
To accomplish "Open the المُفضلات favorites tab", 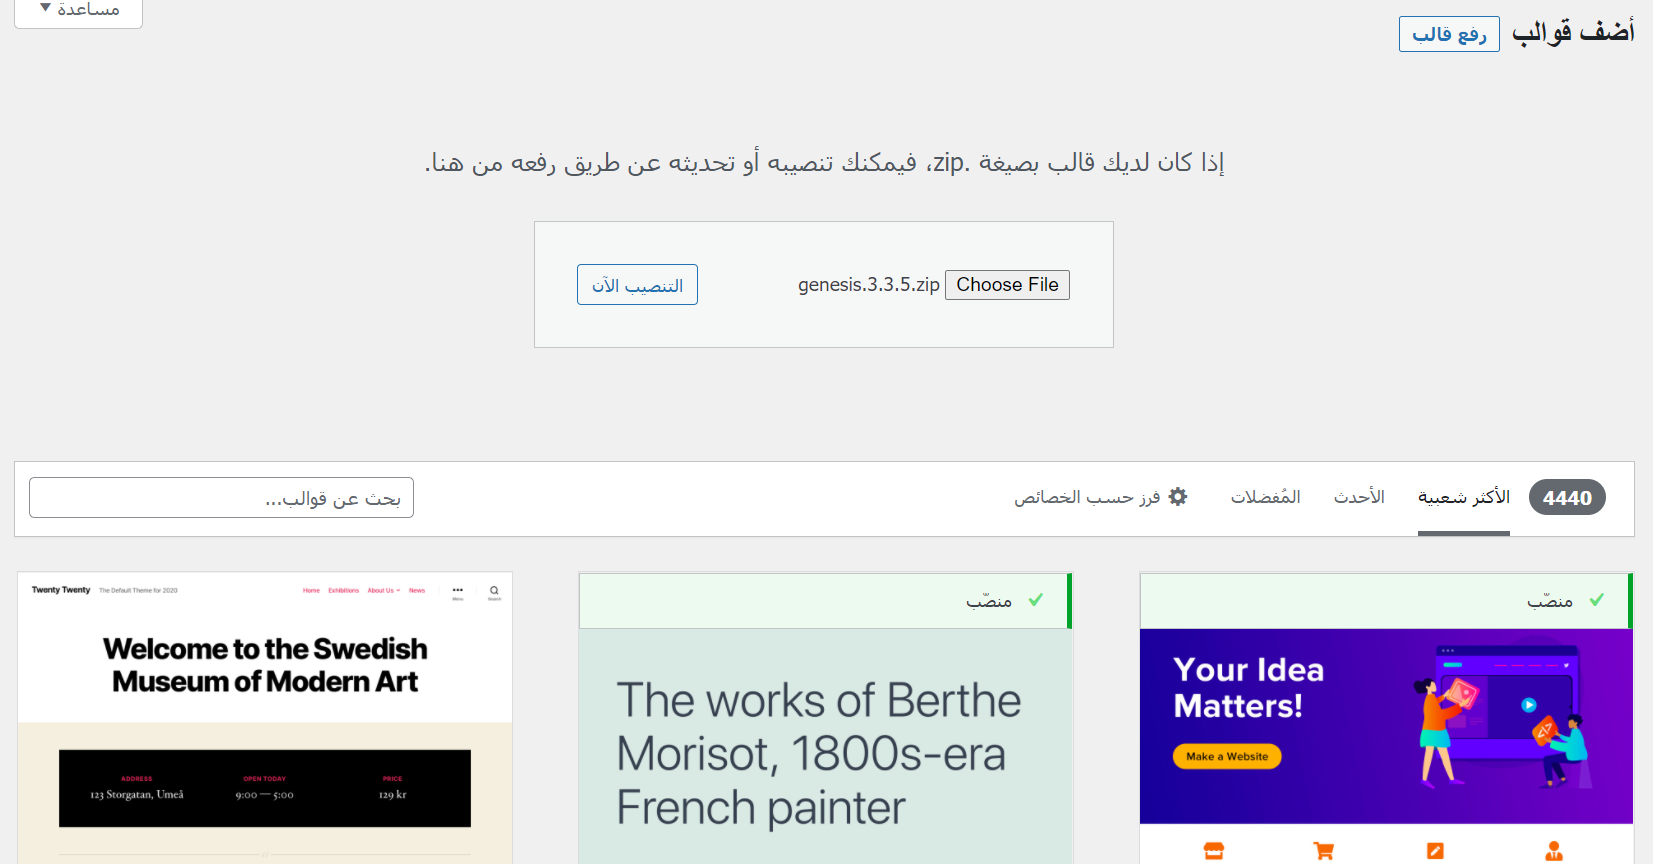I will click(x=1265, y=497).
